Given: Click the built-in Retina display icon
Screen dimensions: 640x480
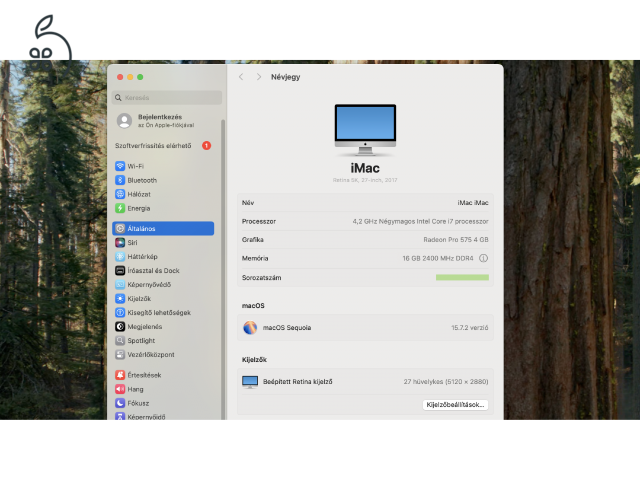Looking at the screenshot, I should [250, 382].
